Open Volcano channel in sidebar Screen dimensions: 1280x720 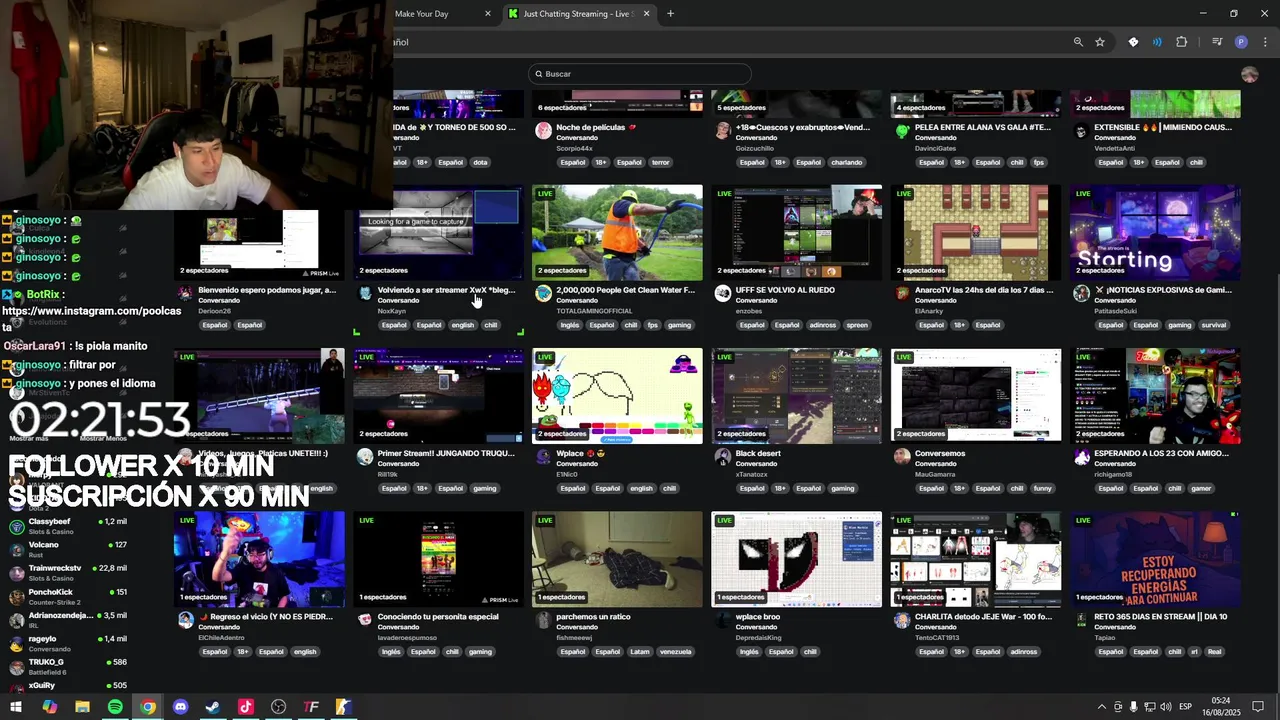[x=67, y=550]
